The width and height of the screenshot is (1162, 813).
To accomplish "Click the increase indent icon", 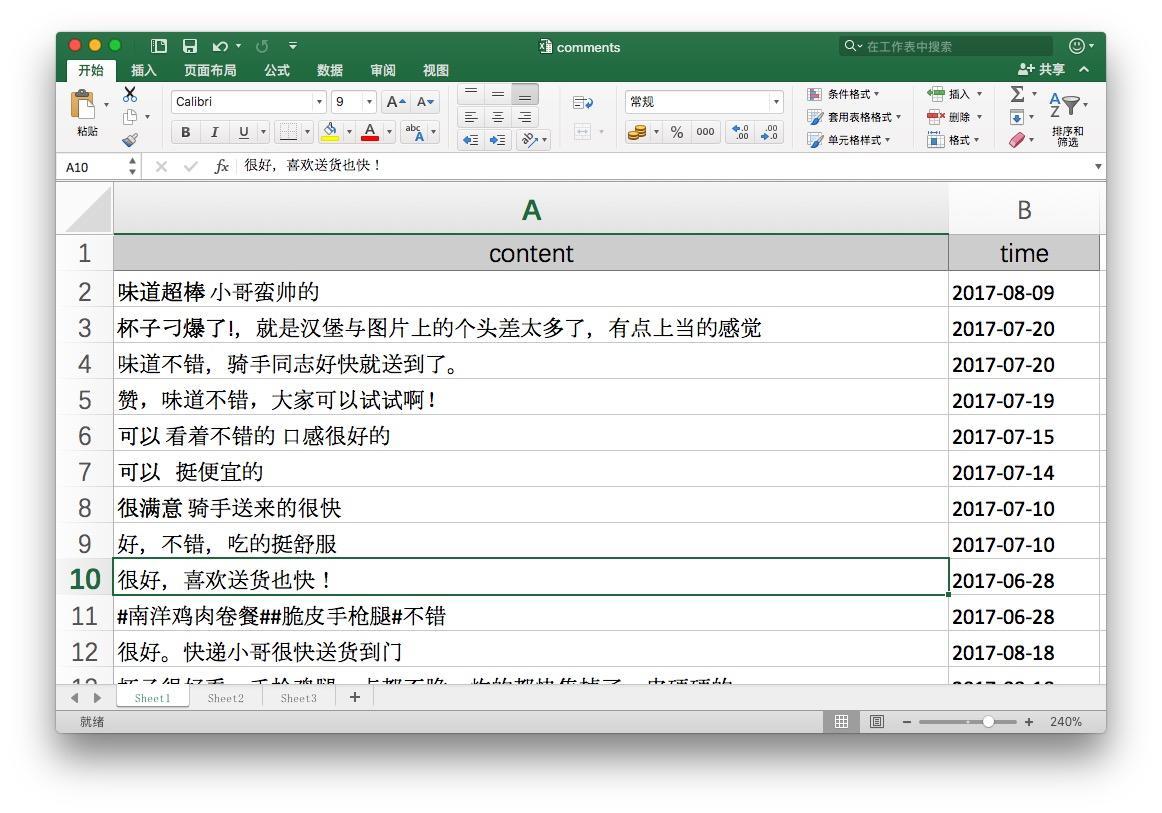I will point(497,140).
